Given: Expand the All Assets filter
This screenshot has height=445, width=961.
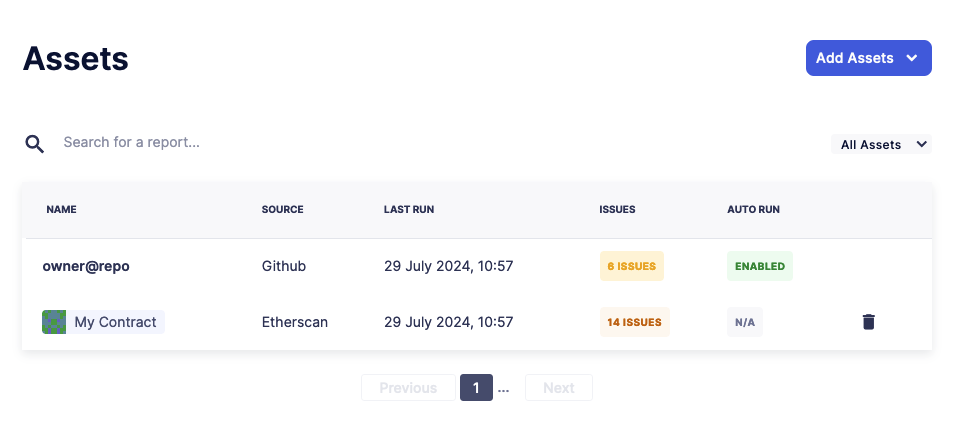Looking at the screenshot, I should click(x=881, y=145).
